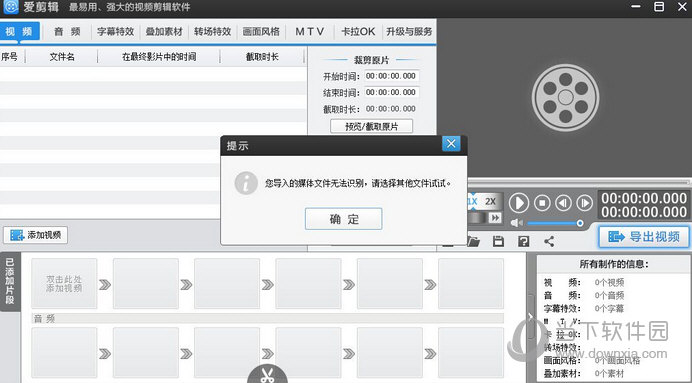Focus the 开始时间 time field
Screen dimensions: 692x383
coord(391,76)
